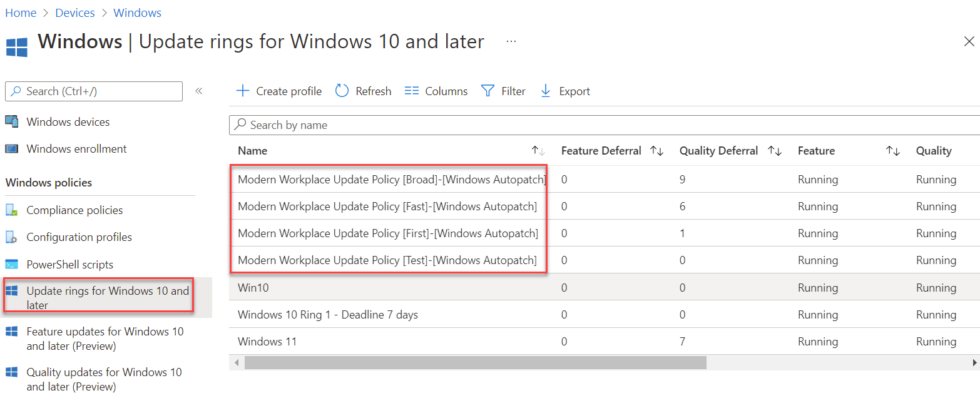Open Windows devices in the sidebar
The width and height of the screenshot is (980, 393).
(68, 122)
